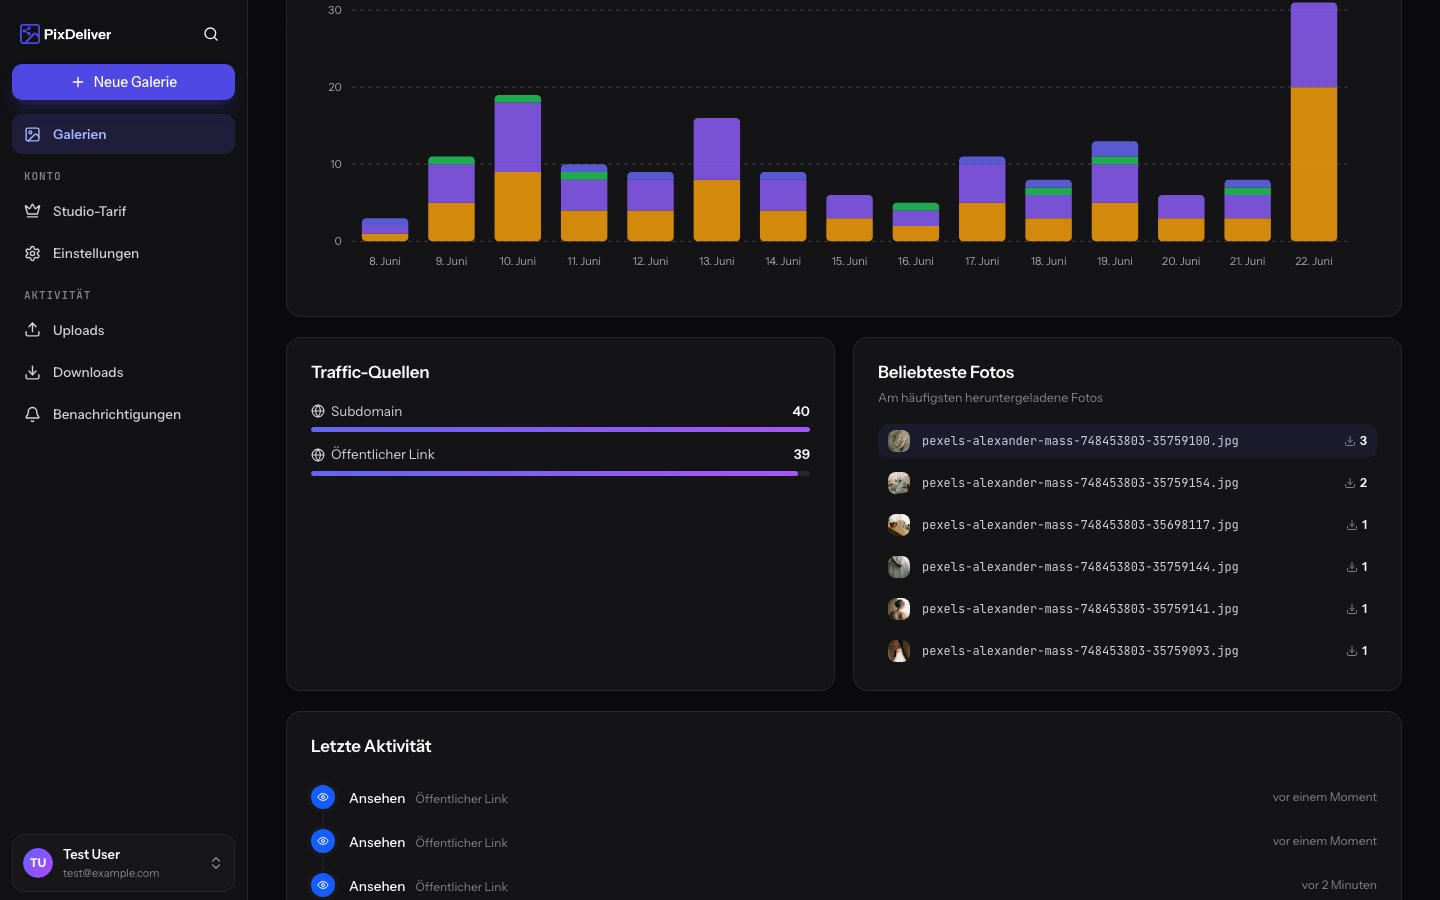
Task: Click the Öffentlicher Link count value 39
Action: (801, 454)
